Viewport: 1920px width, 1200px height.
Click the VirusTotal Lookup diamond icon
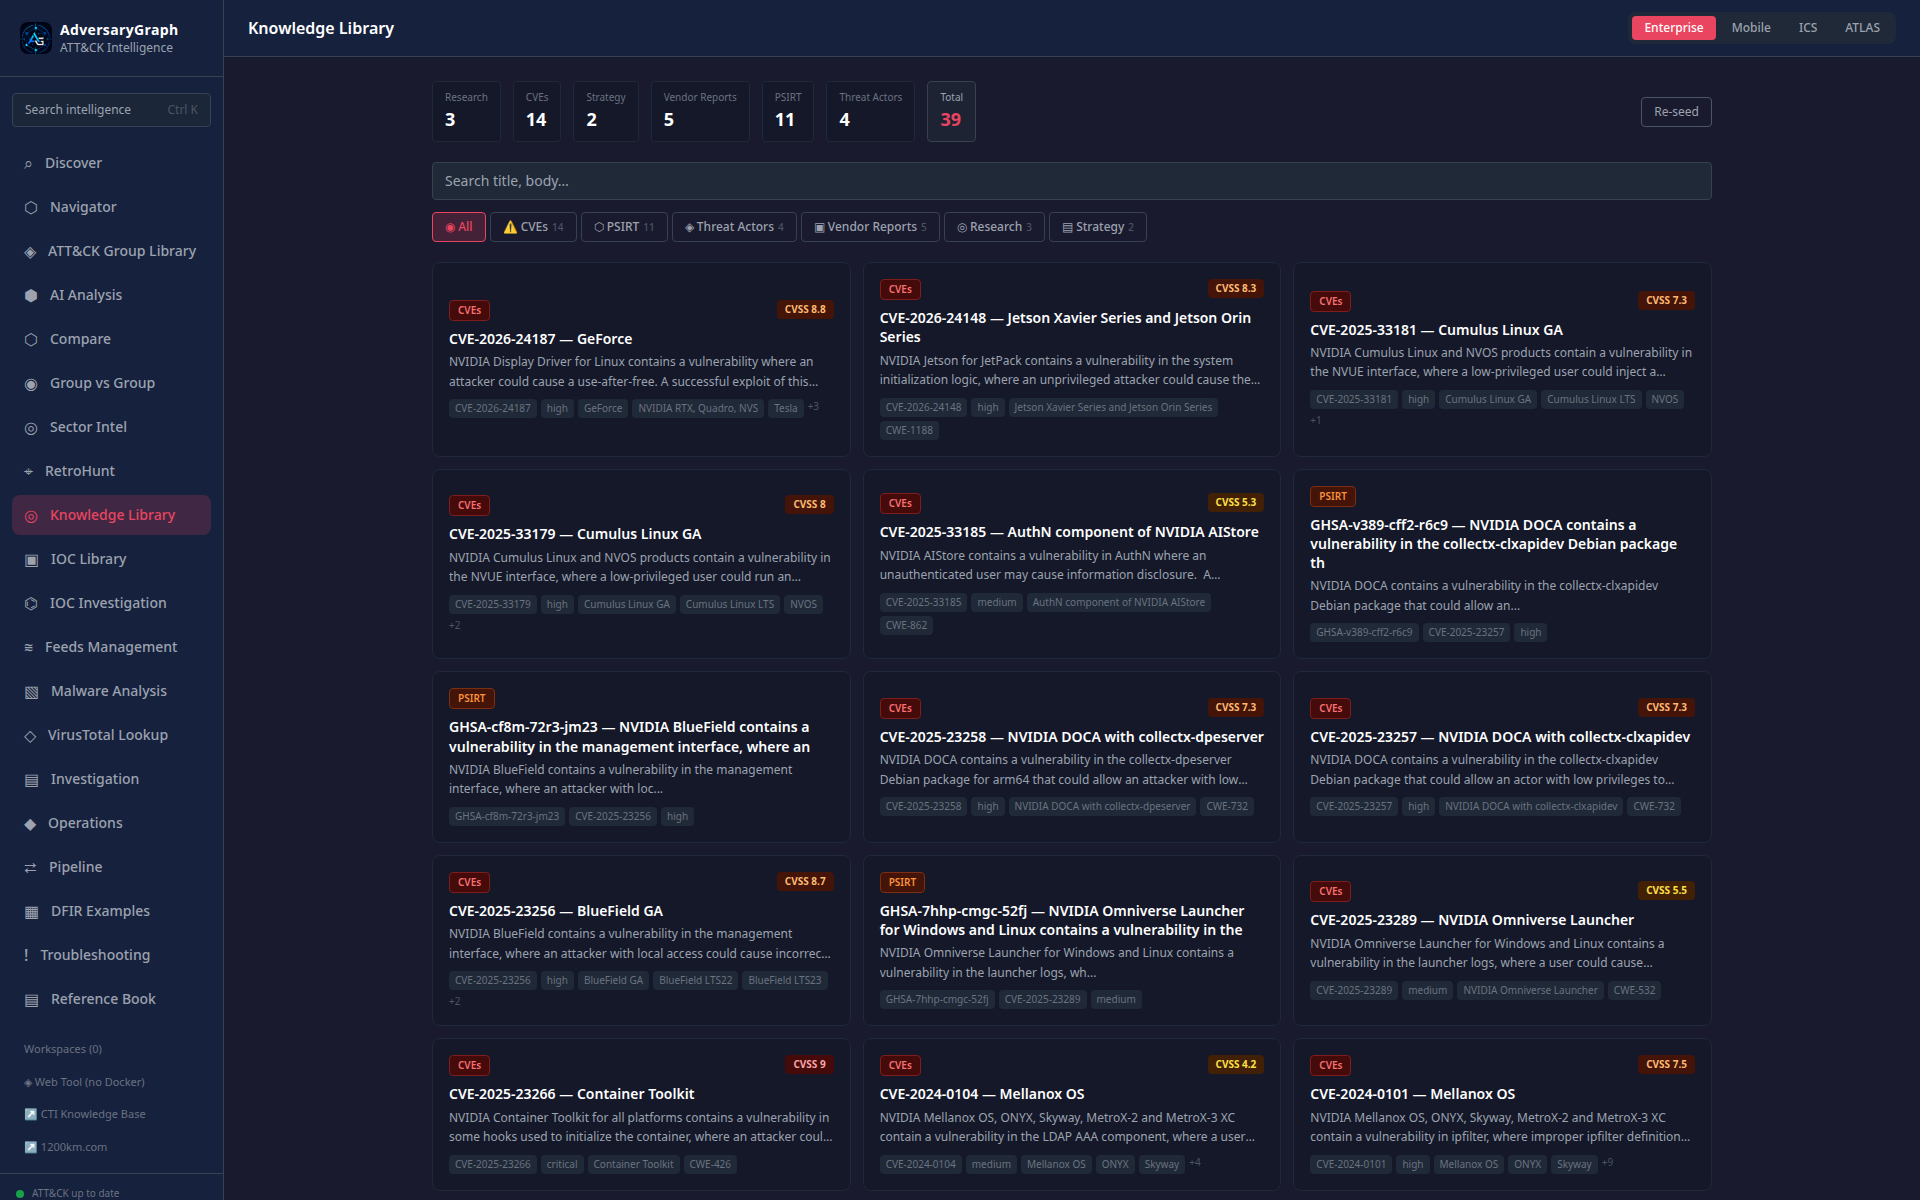pyautogui.click(x=30, y=736)
